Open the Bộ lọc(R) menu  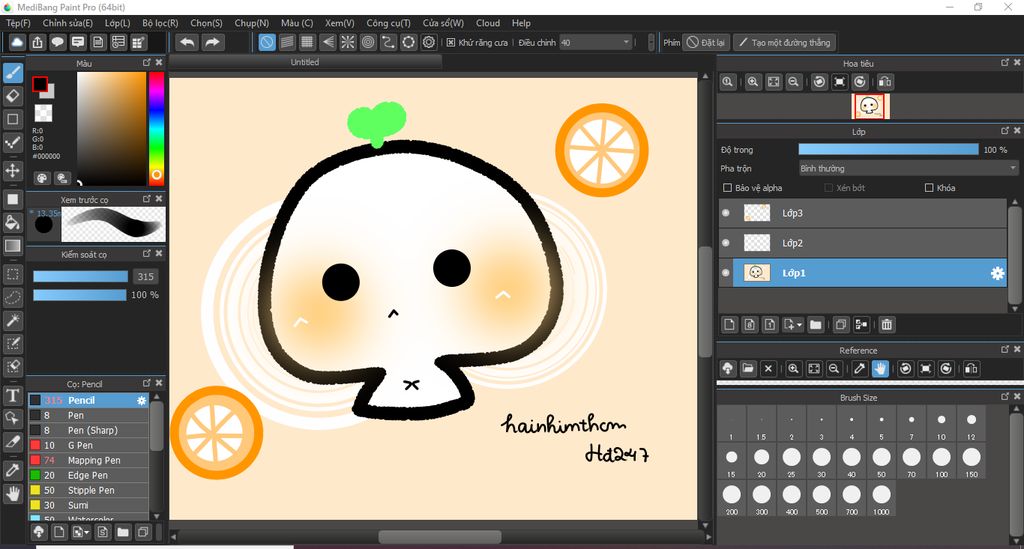pos(160,23)
